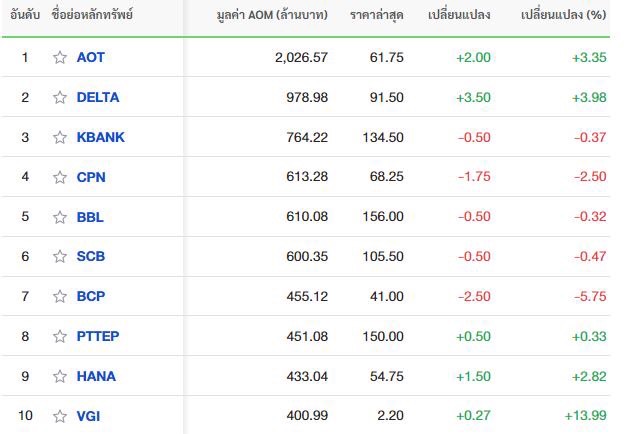630x434 pixels.
Task: Click the star icon next to VGI
Action: click(x=60, y=416)
